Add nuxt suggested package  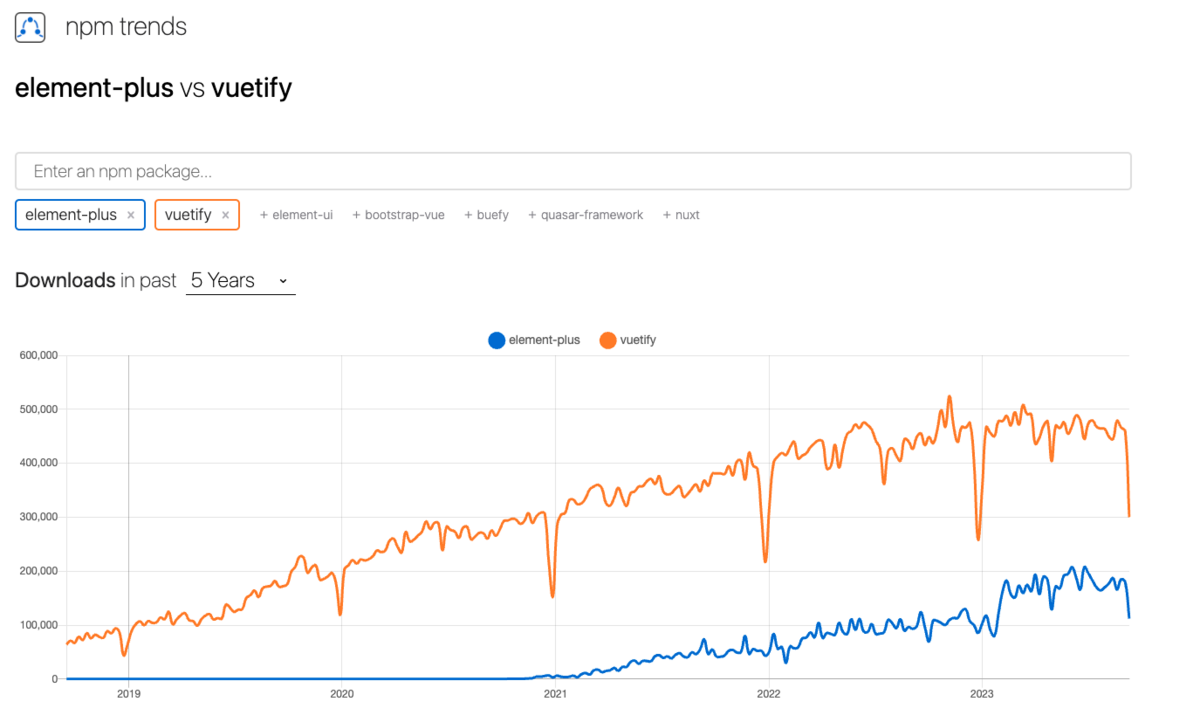pyautogui.click(x=681, y=215)
